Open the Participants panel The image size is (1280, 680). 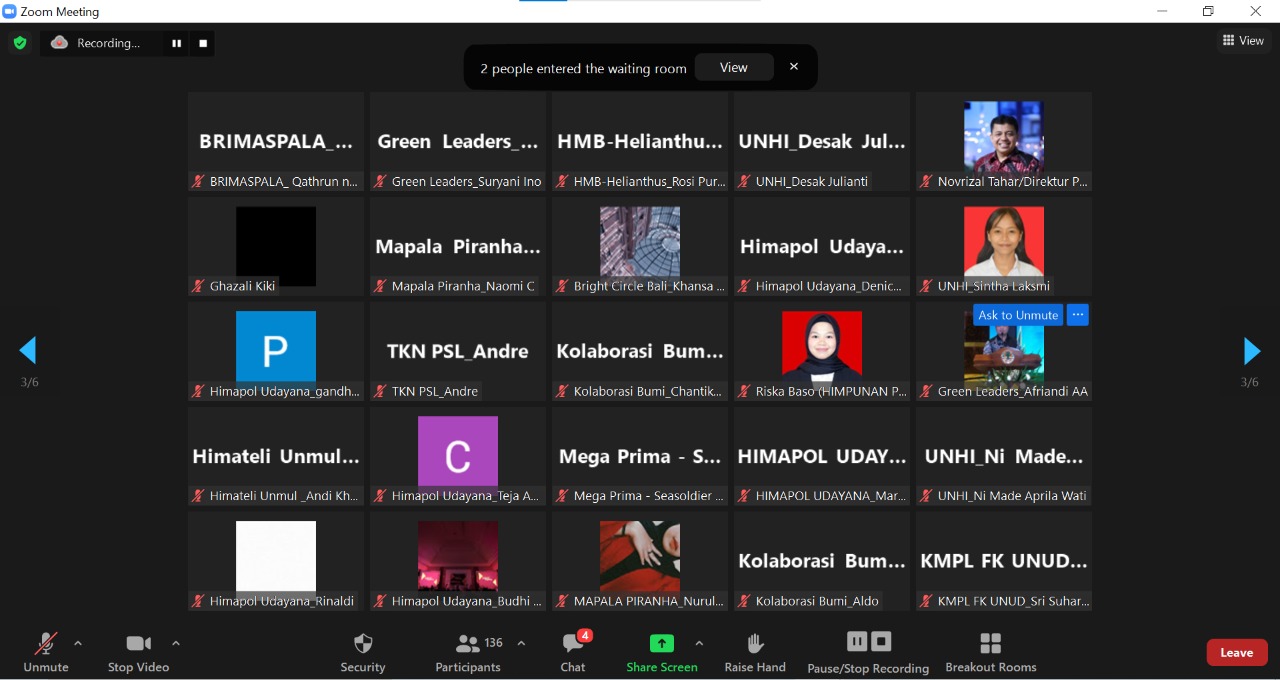[467, 652]
